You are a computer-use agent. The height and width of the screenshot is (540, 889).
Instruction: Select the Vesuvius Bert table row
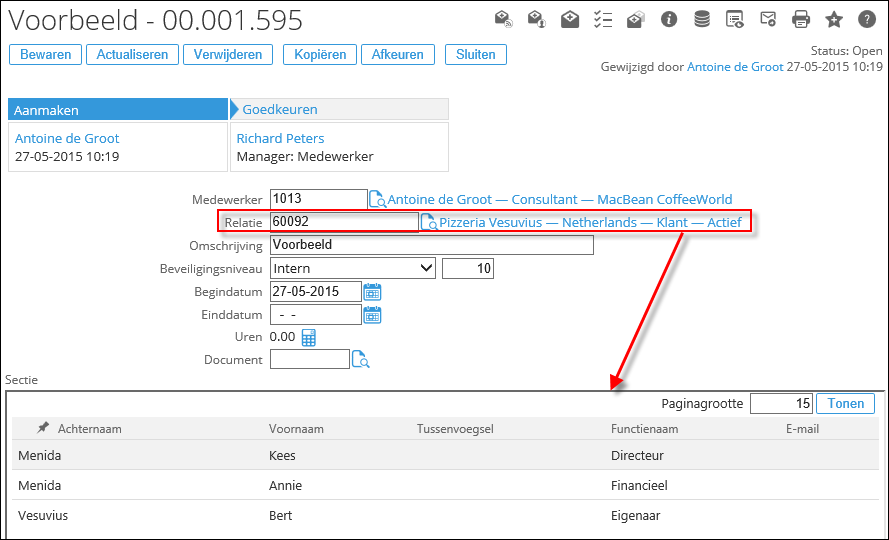pyautogui.click(x=445, y=516)
